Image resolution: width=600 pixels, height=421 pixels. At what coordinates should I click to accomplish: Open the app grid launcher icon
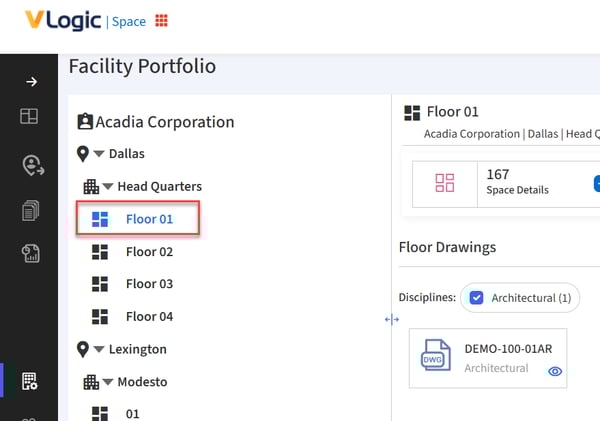coord(161,21)
